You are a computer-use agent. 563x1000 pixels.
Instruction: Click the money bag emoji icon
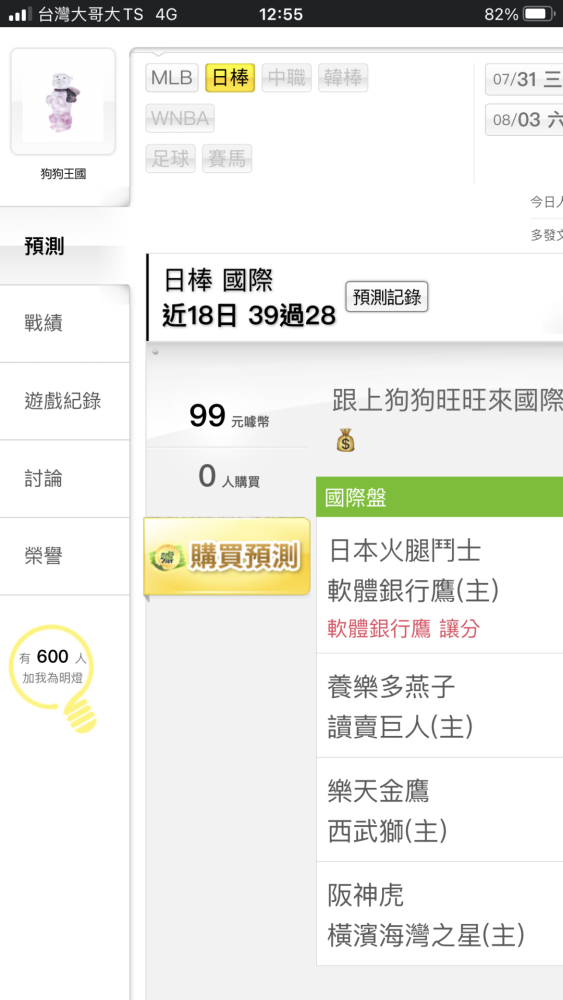344,441
